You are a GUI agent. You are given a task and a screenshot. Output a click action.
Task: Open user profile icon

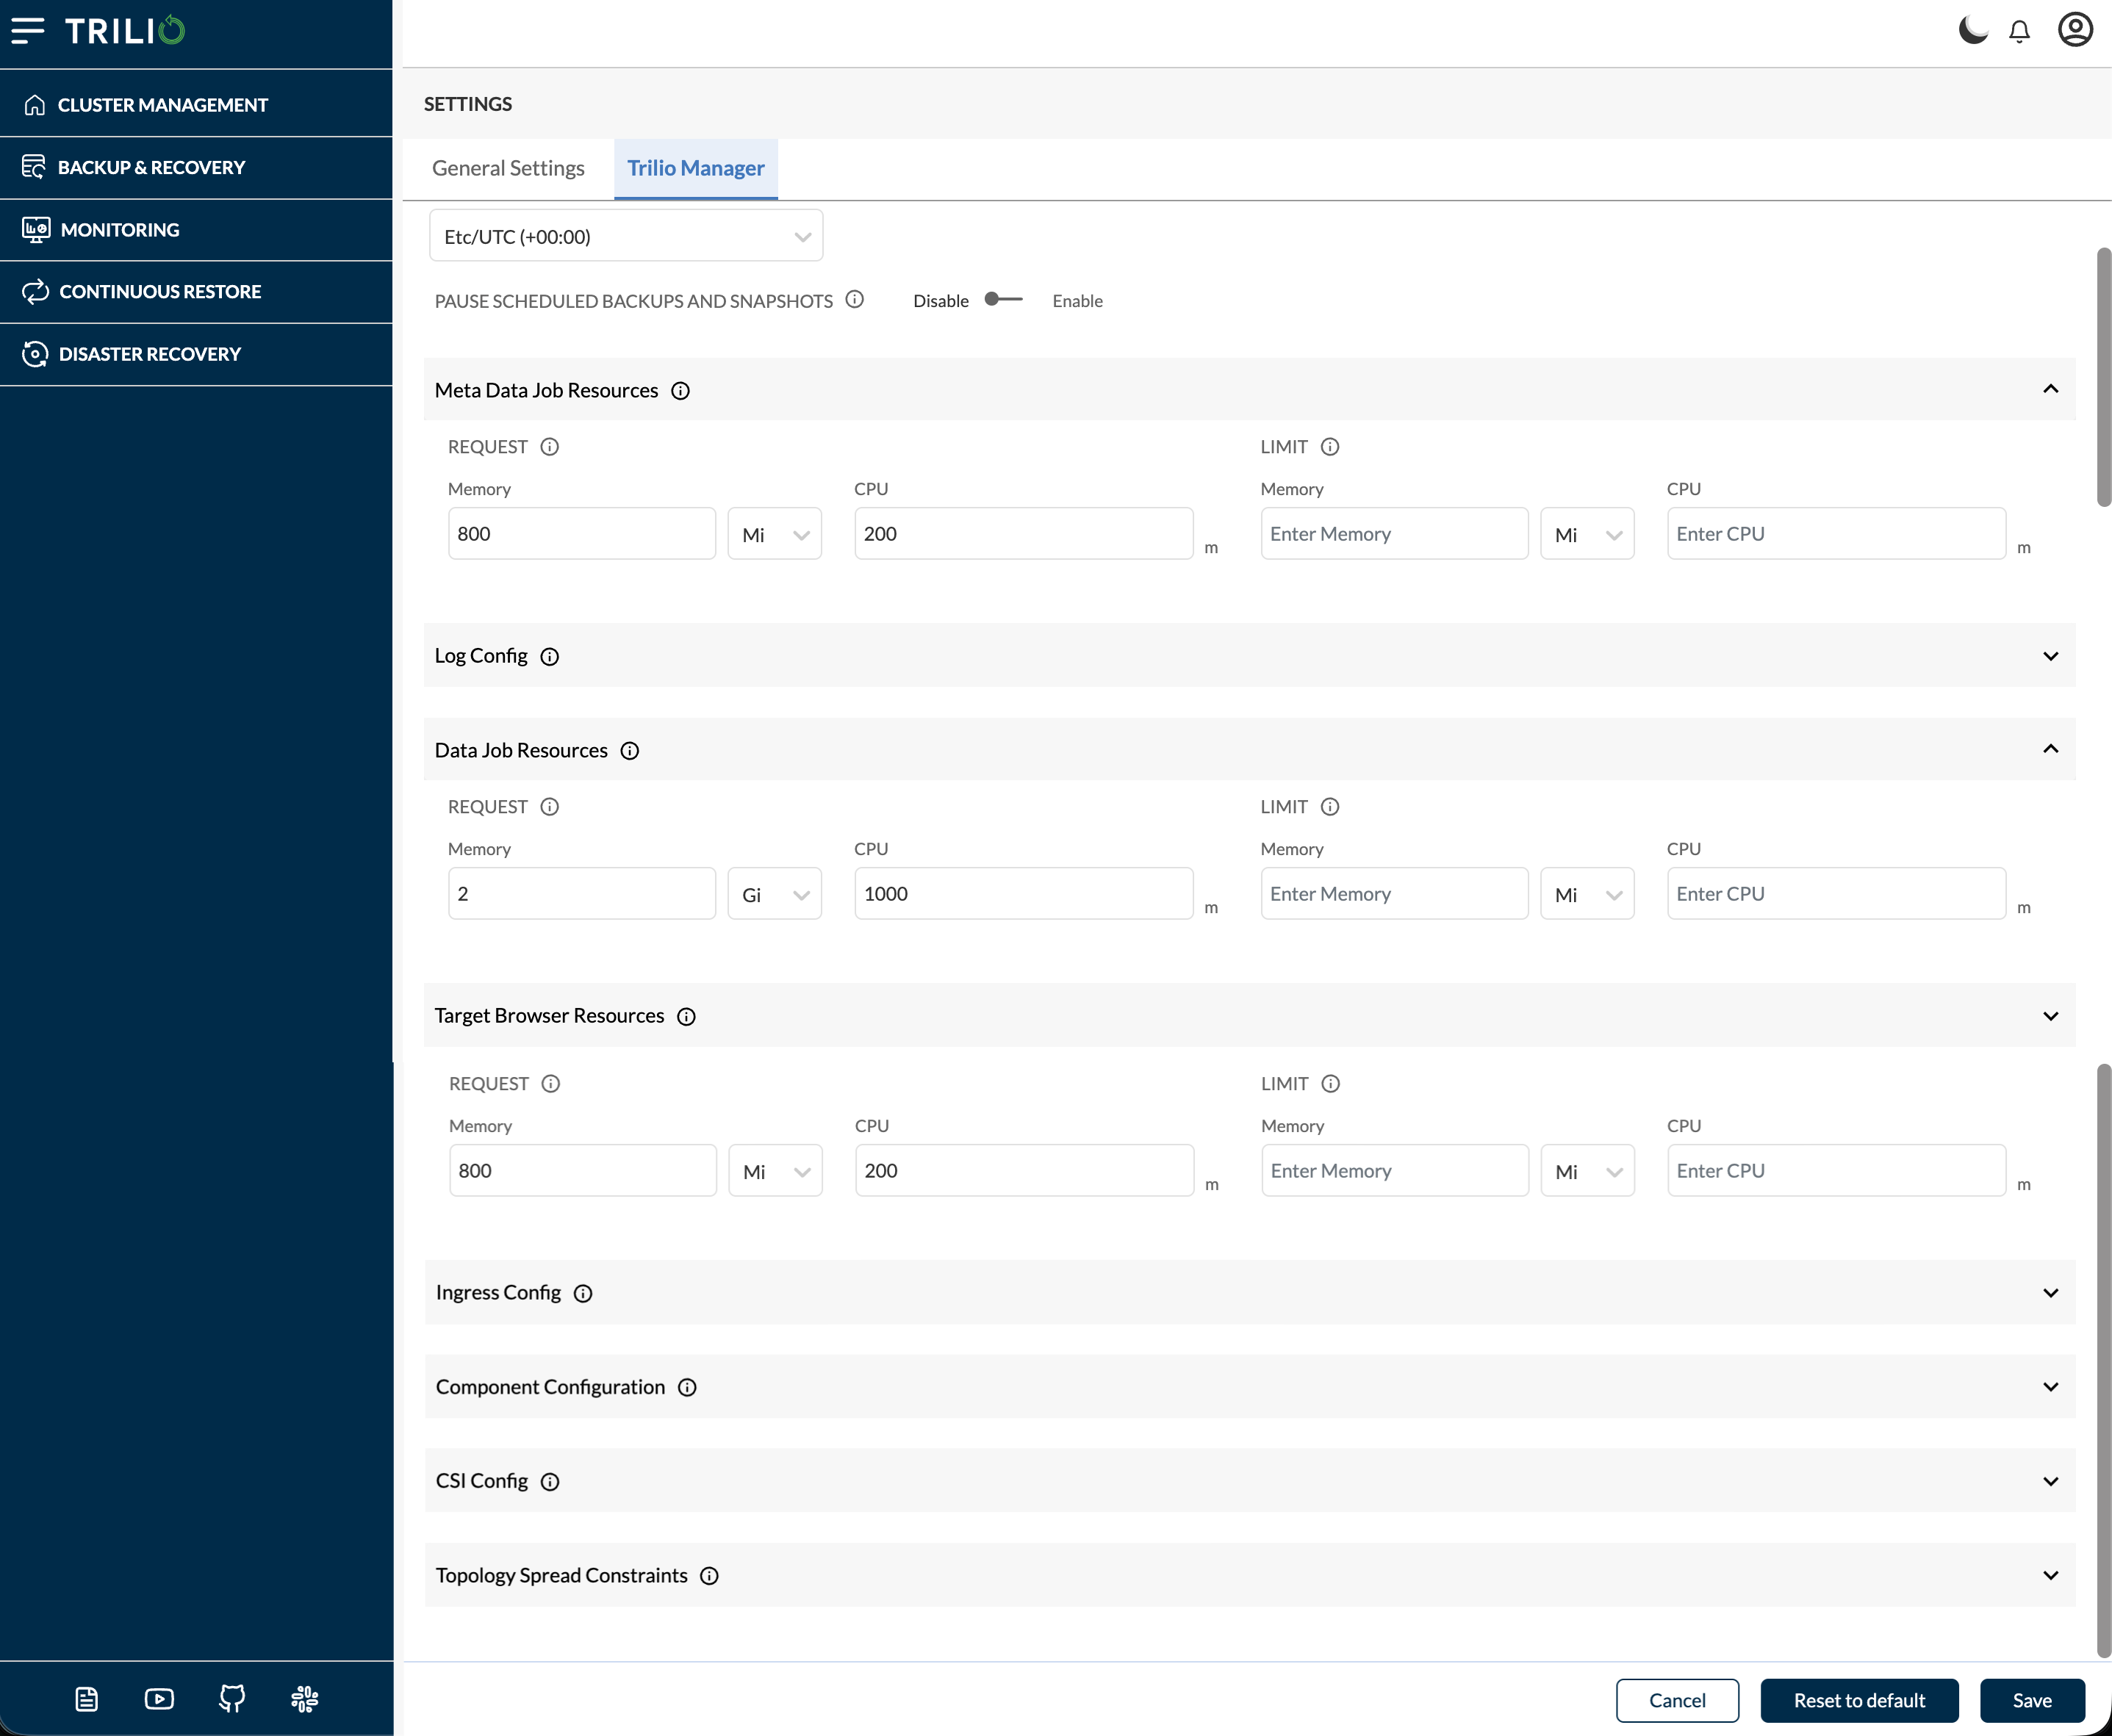click(2075, 30)
